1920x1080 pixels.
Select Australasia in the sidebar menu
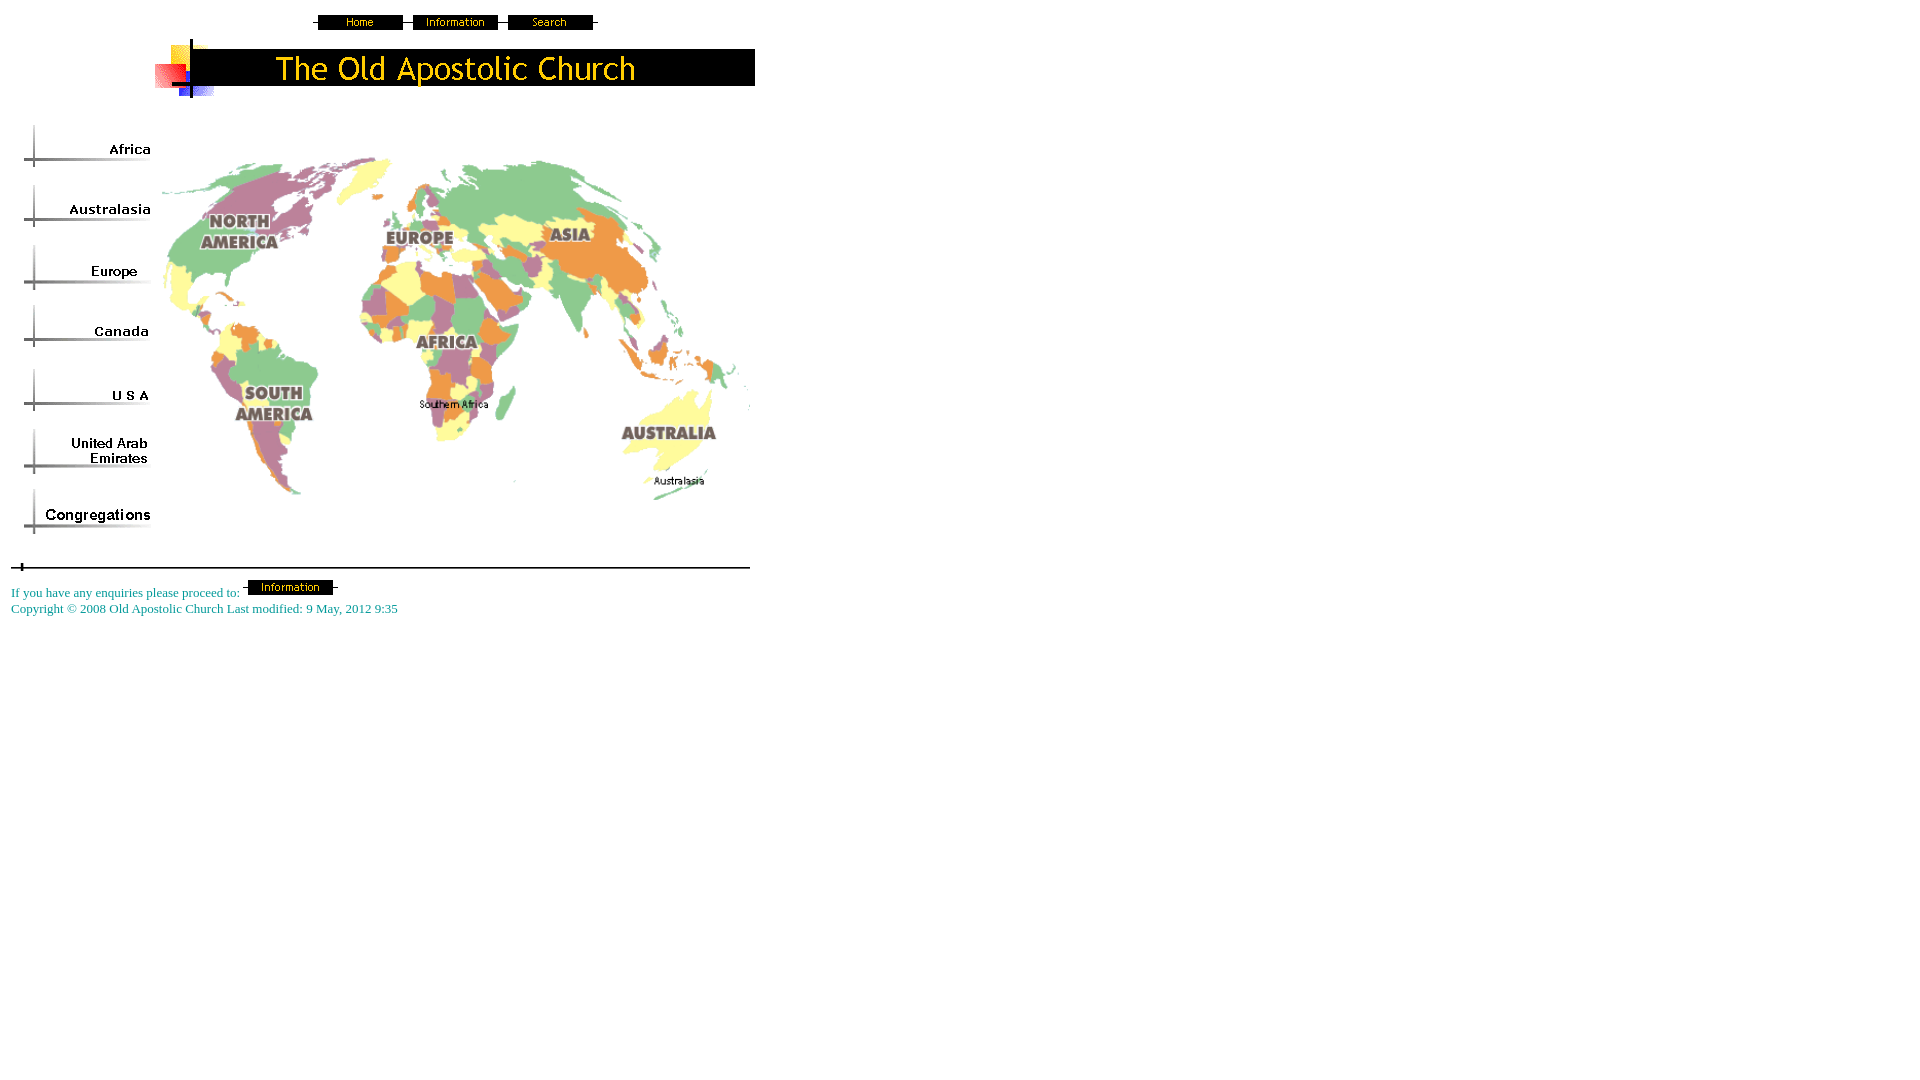tap(88, 207)
